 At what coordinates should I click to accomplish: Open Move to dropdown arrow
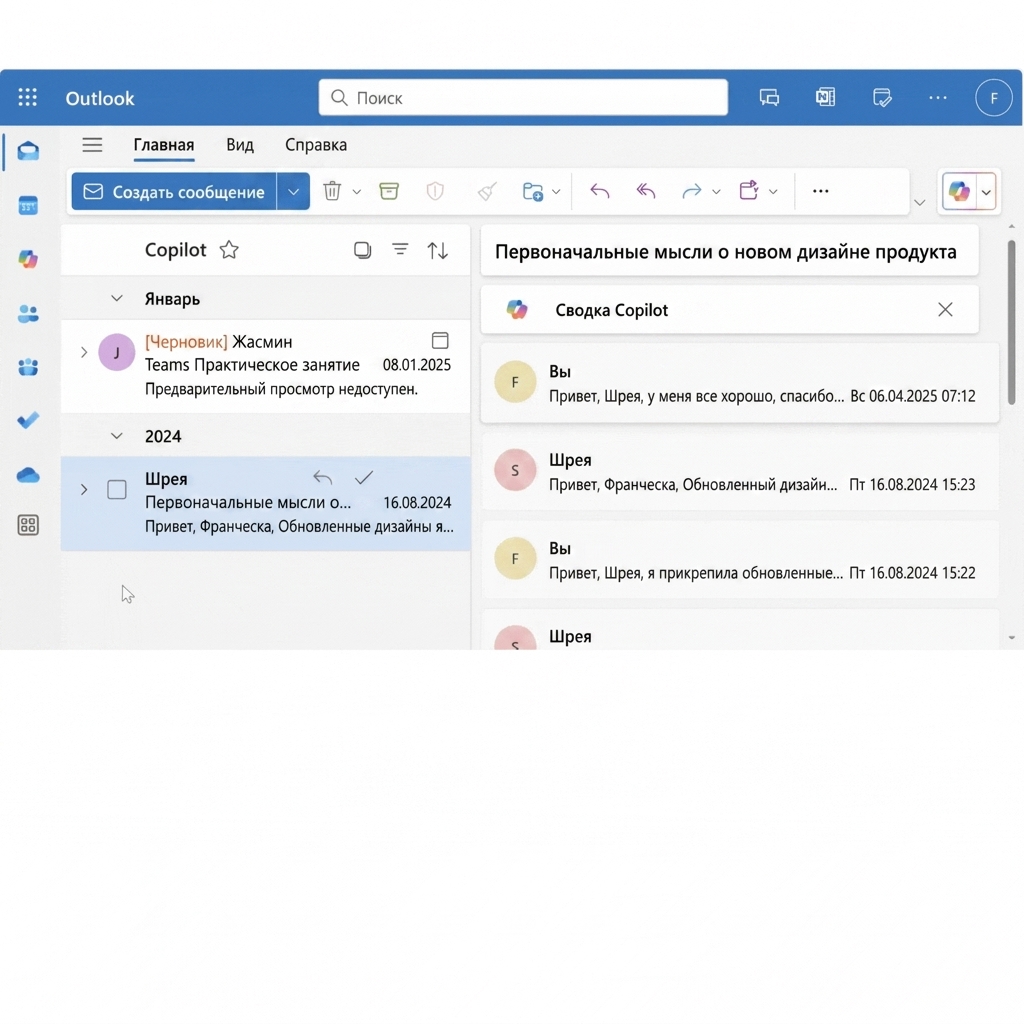tap(556, 192)
